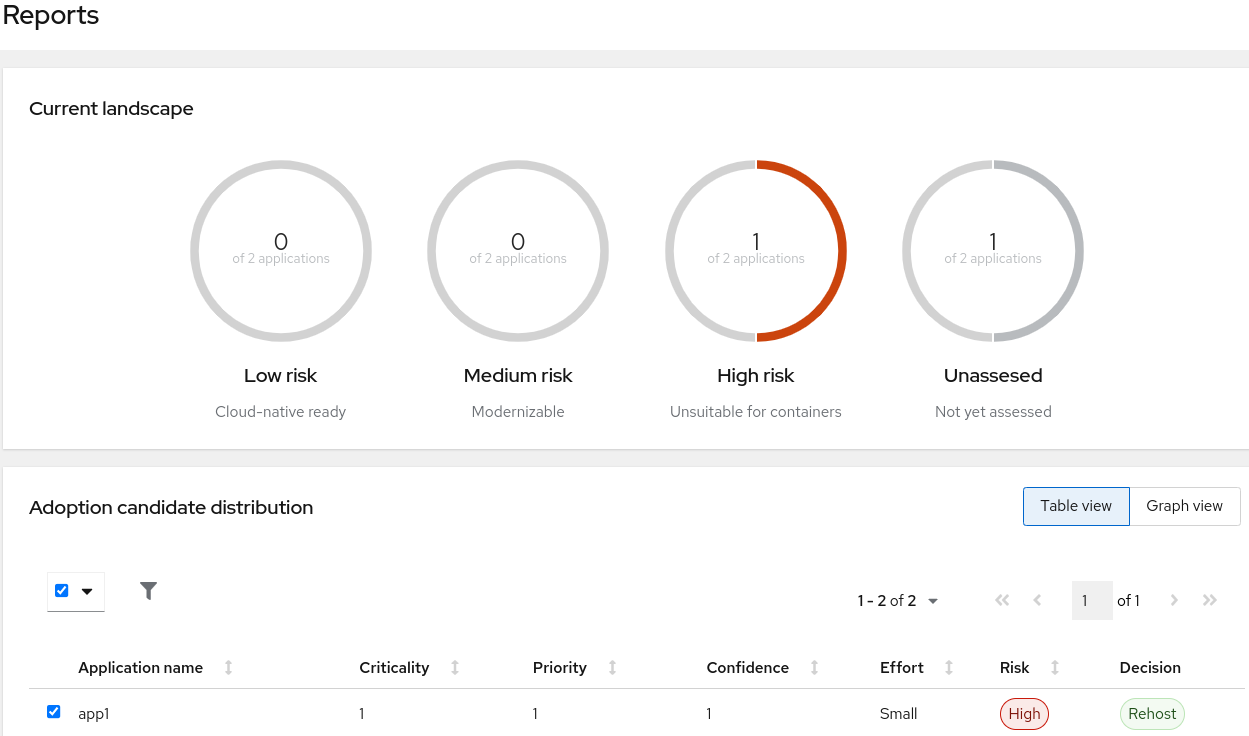Switch to Graph view
The image size is (1249, 736).
point(1184,506)
